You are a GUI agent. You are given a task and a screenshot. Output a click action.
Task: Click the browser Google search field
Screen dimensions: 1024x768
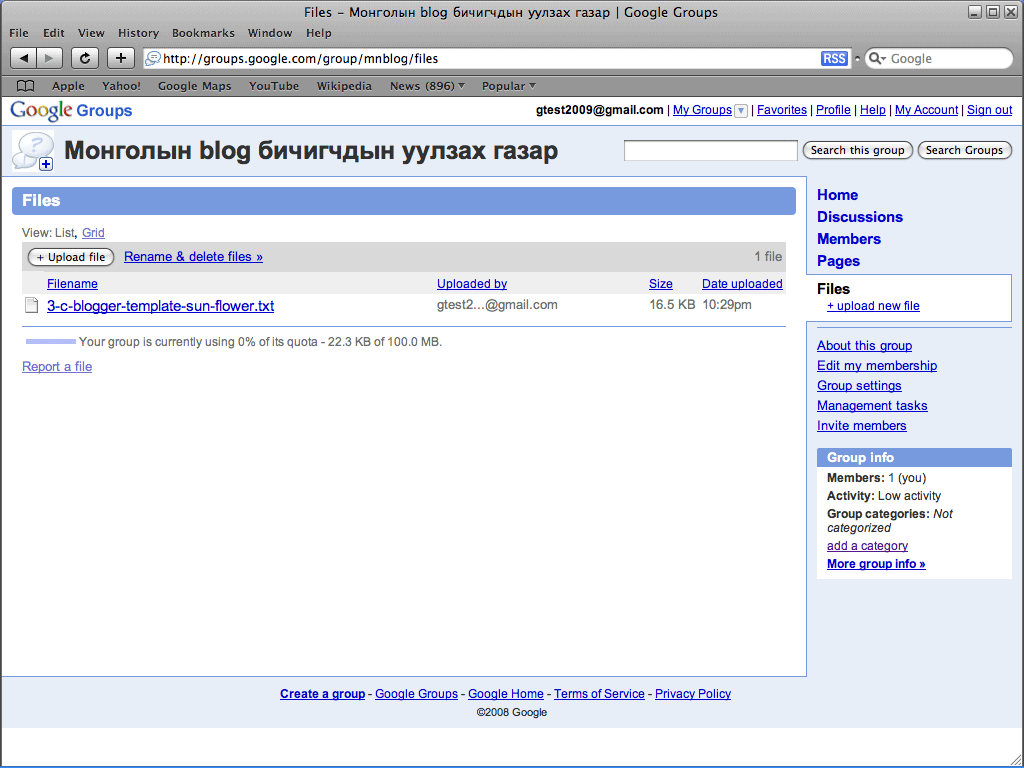[939, 58]
